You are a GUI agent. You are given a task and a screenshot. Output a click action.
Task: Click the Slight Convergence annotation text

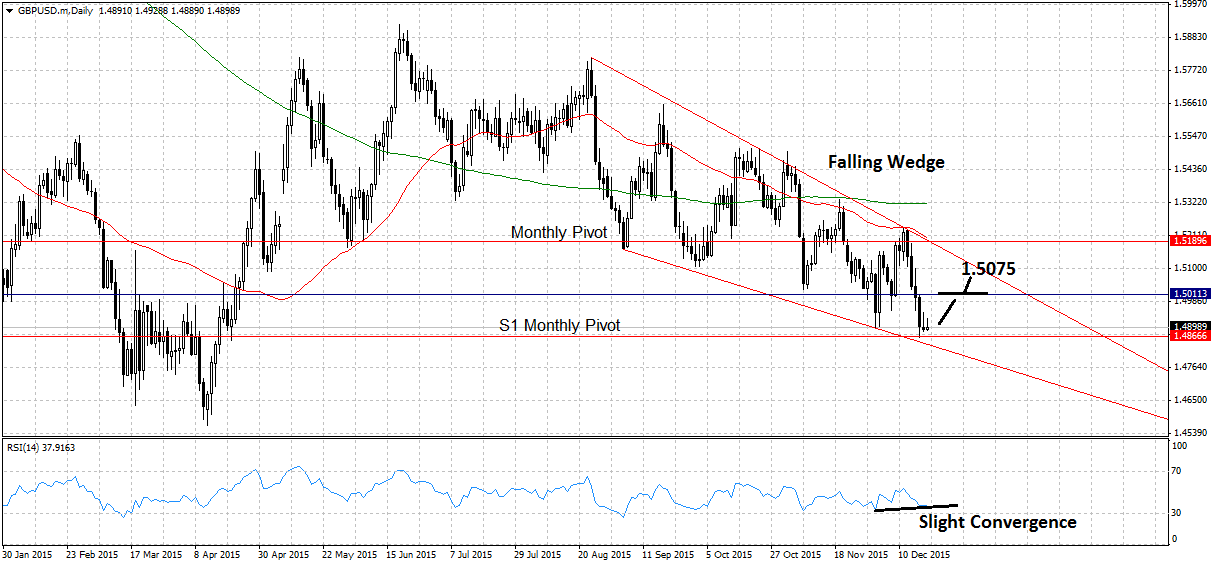coord(997,522)
